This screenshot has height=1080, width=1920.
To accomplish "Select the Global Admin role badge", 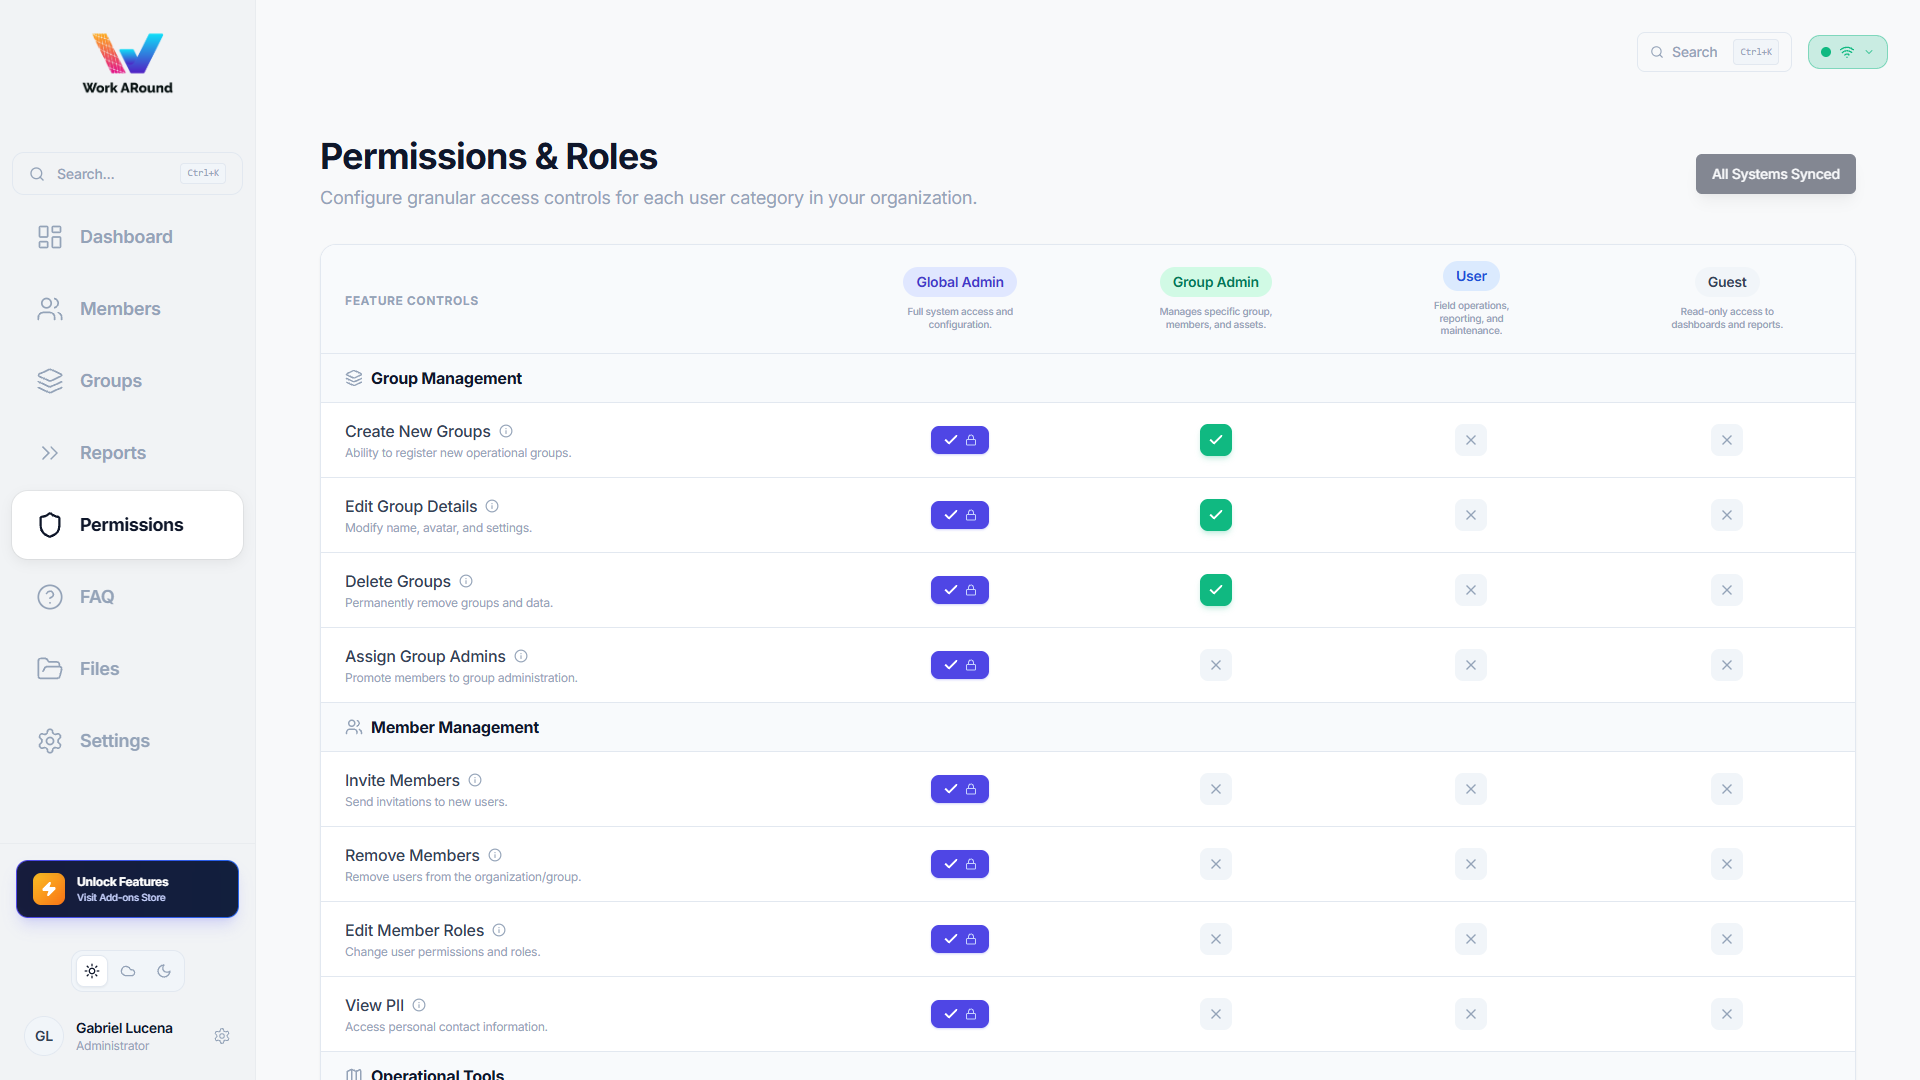I will coord(960,282).
